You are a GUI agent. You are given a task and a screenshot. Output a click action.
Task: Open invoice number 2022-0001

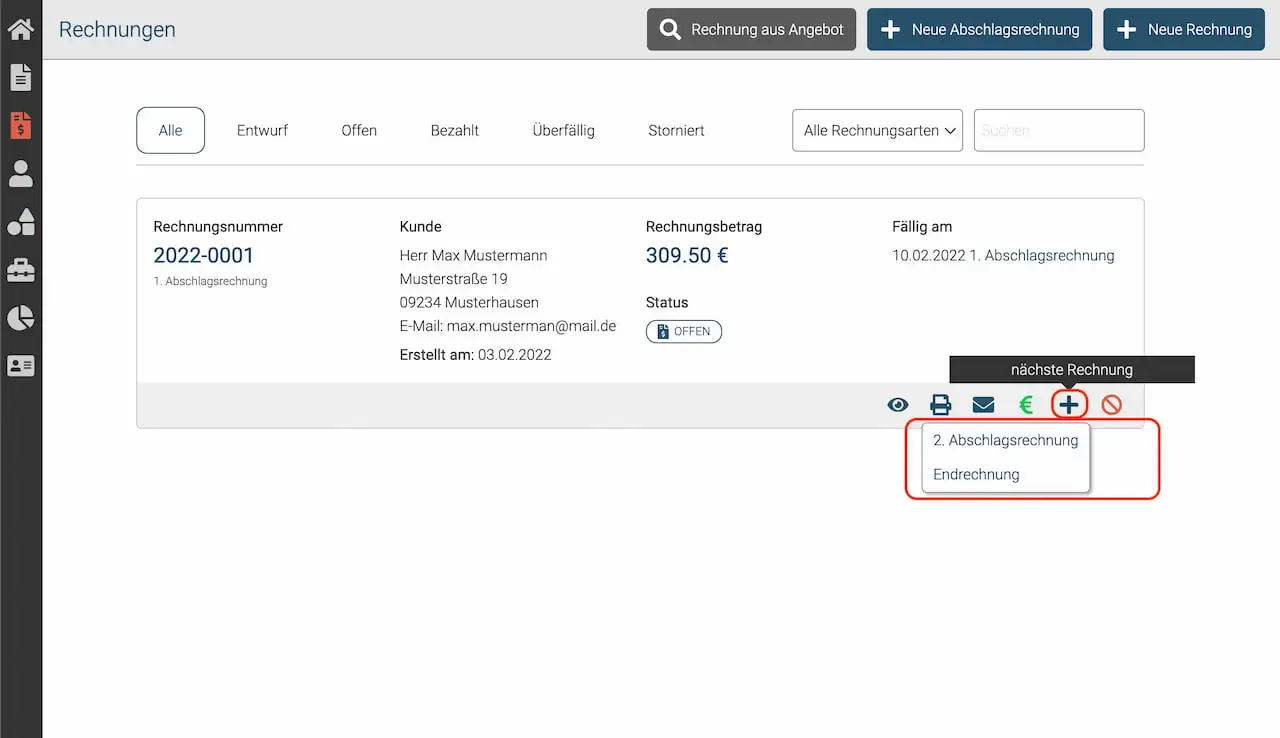click(x=204, y=255)
